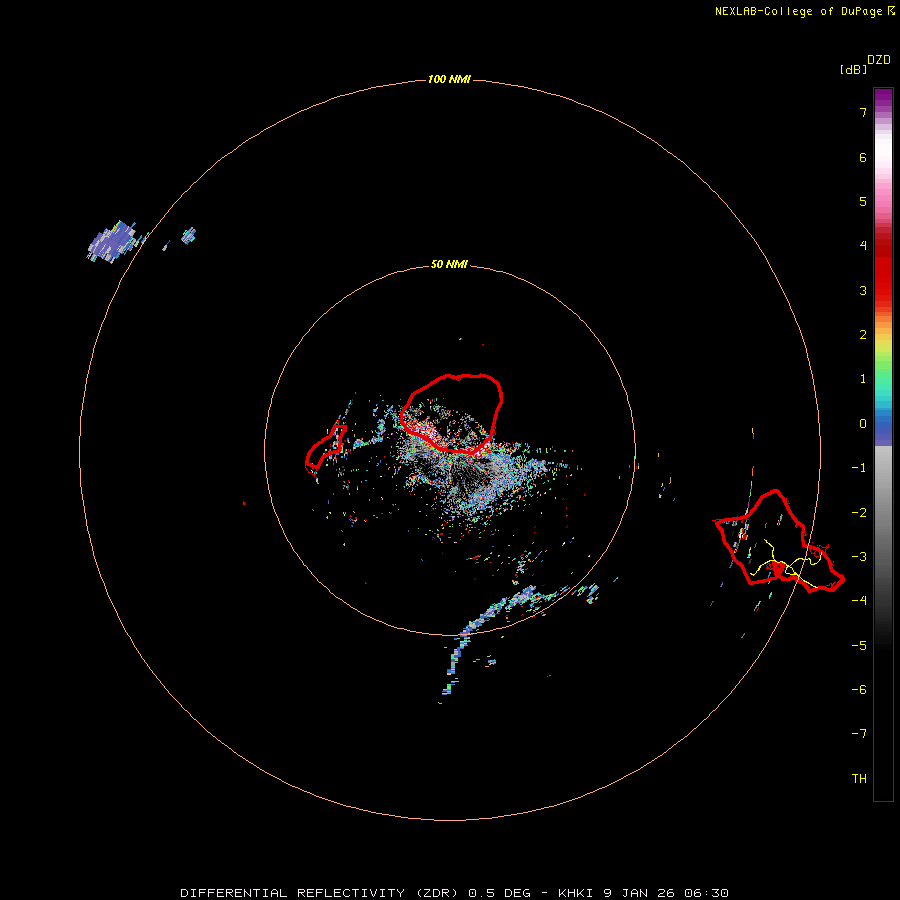This screenshot has height=900, width=900.
Task: Click the 4 value on color scale
Action: (x=863, y=246)
